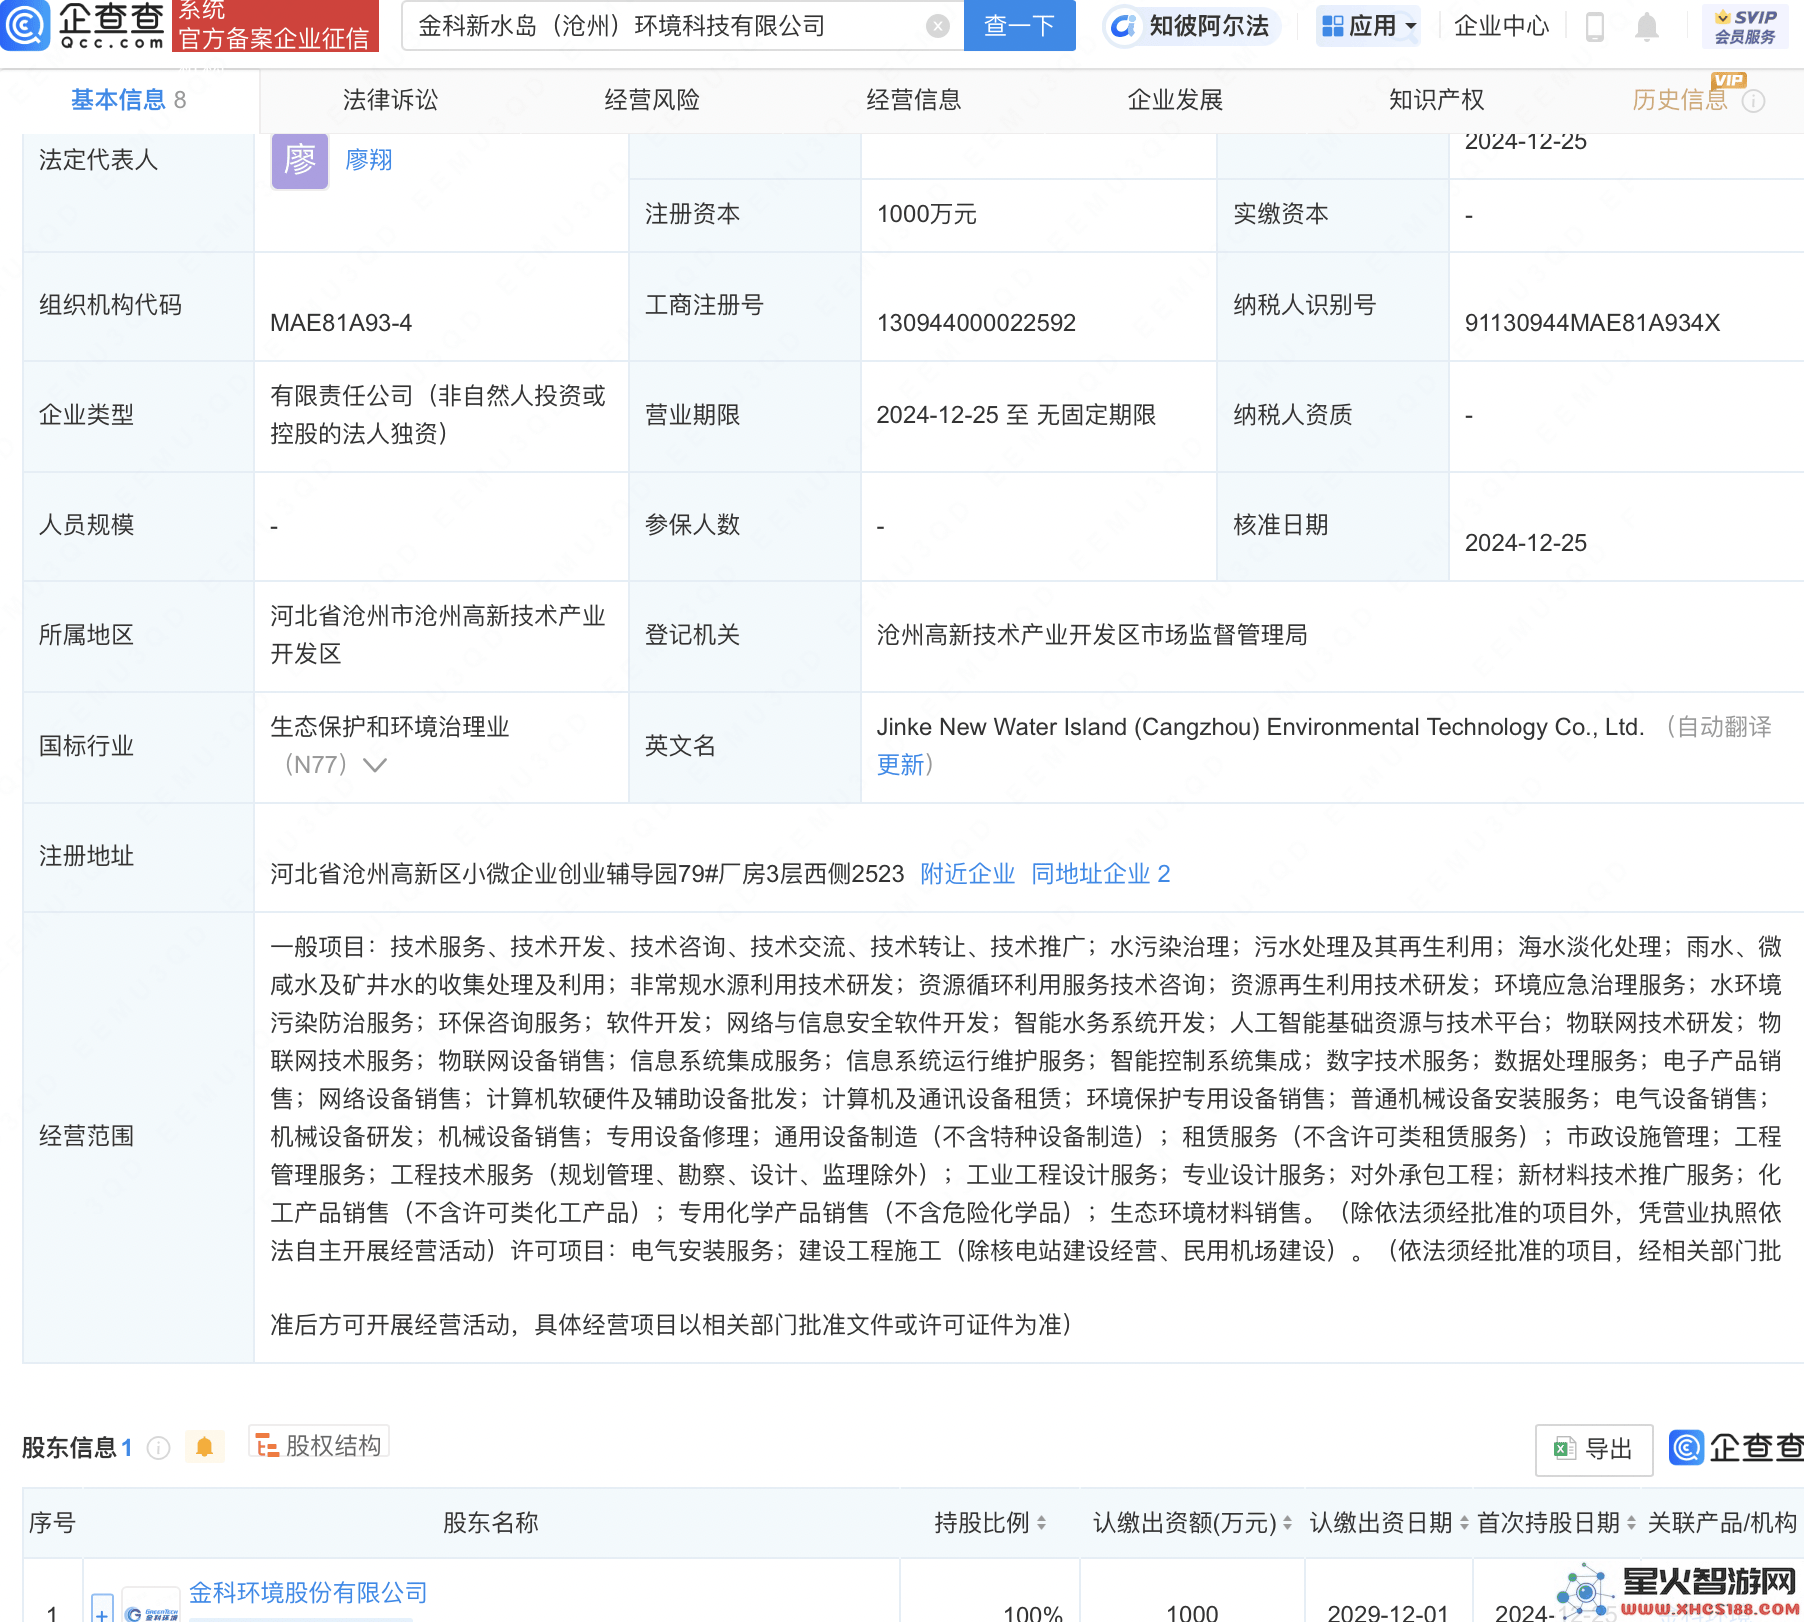The height and width of the screenshot is (1622, 1804).
Task: Click the info icon beside 历史信息
Action: [1753, 101]
